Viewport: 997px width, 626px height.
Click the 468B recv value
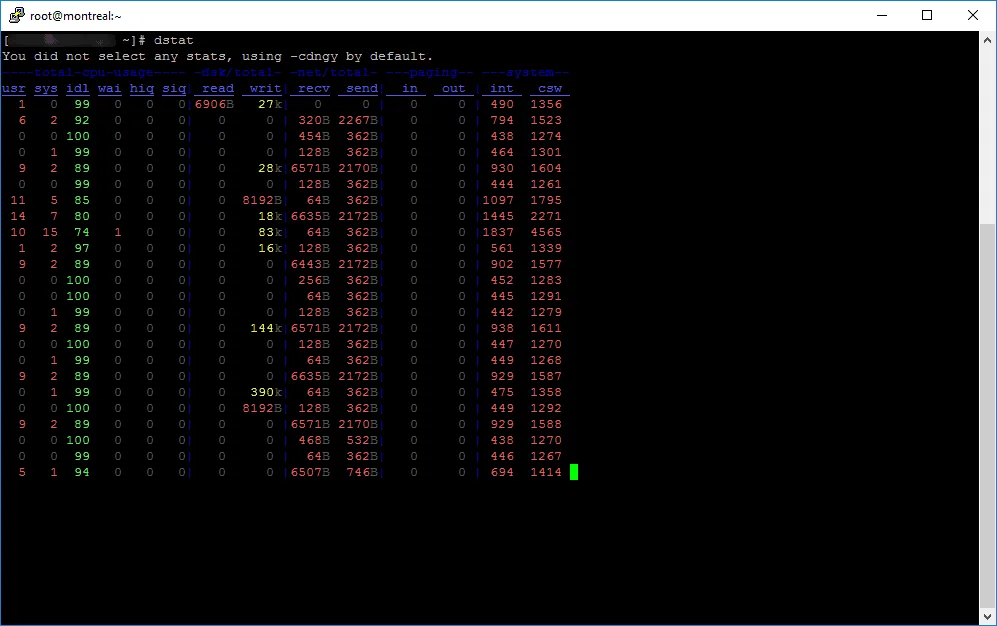coord(314,440)
